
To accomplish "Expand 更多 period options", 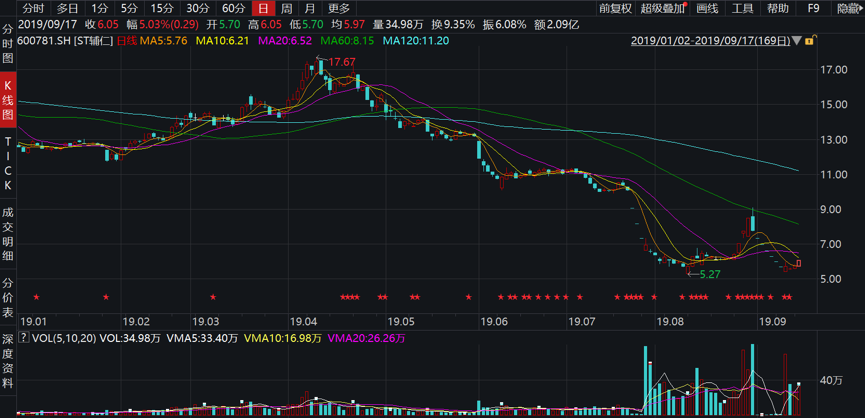I will [x=339, y=8].
